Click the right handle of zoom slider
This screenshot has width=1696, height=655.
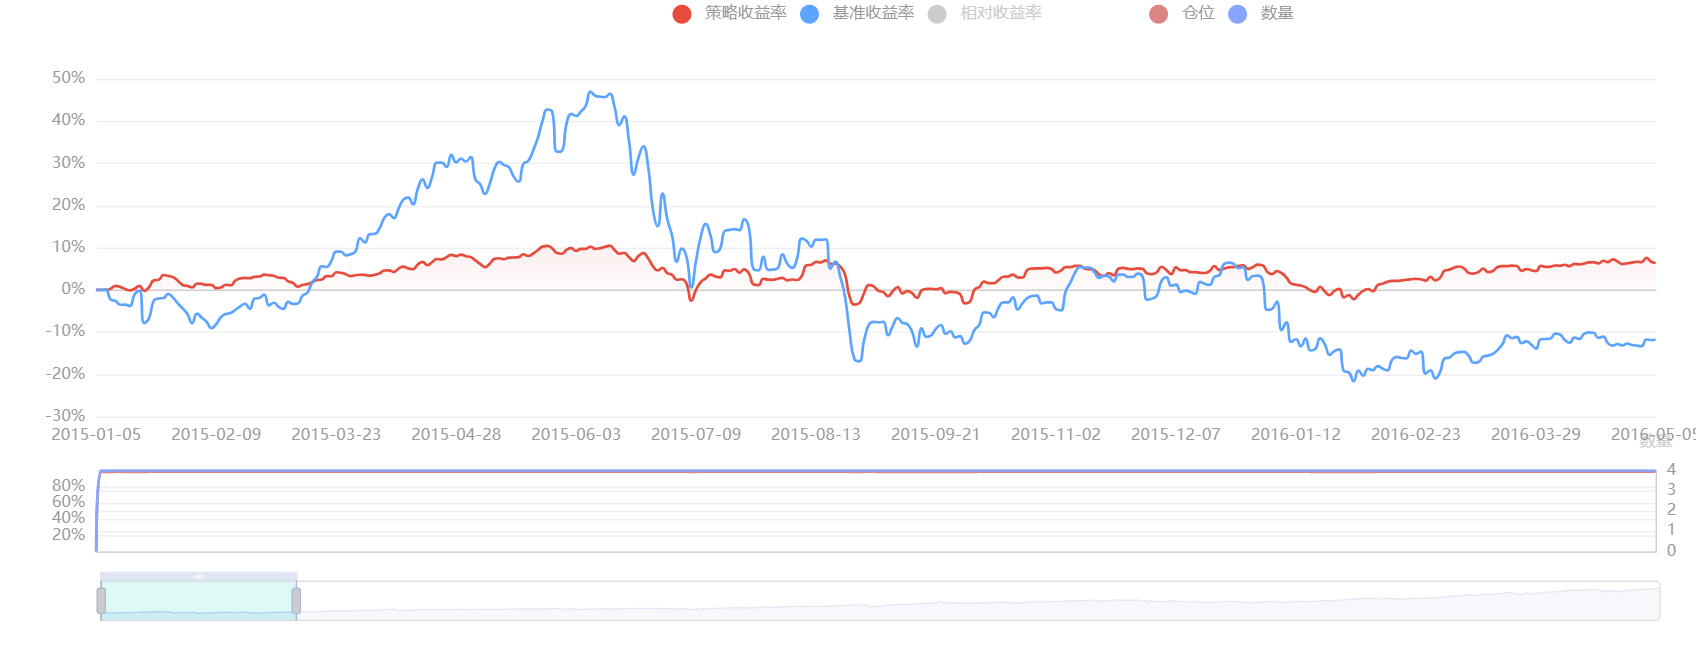pyautogui.click(x=296, y=600)
